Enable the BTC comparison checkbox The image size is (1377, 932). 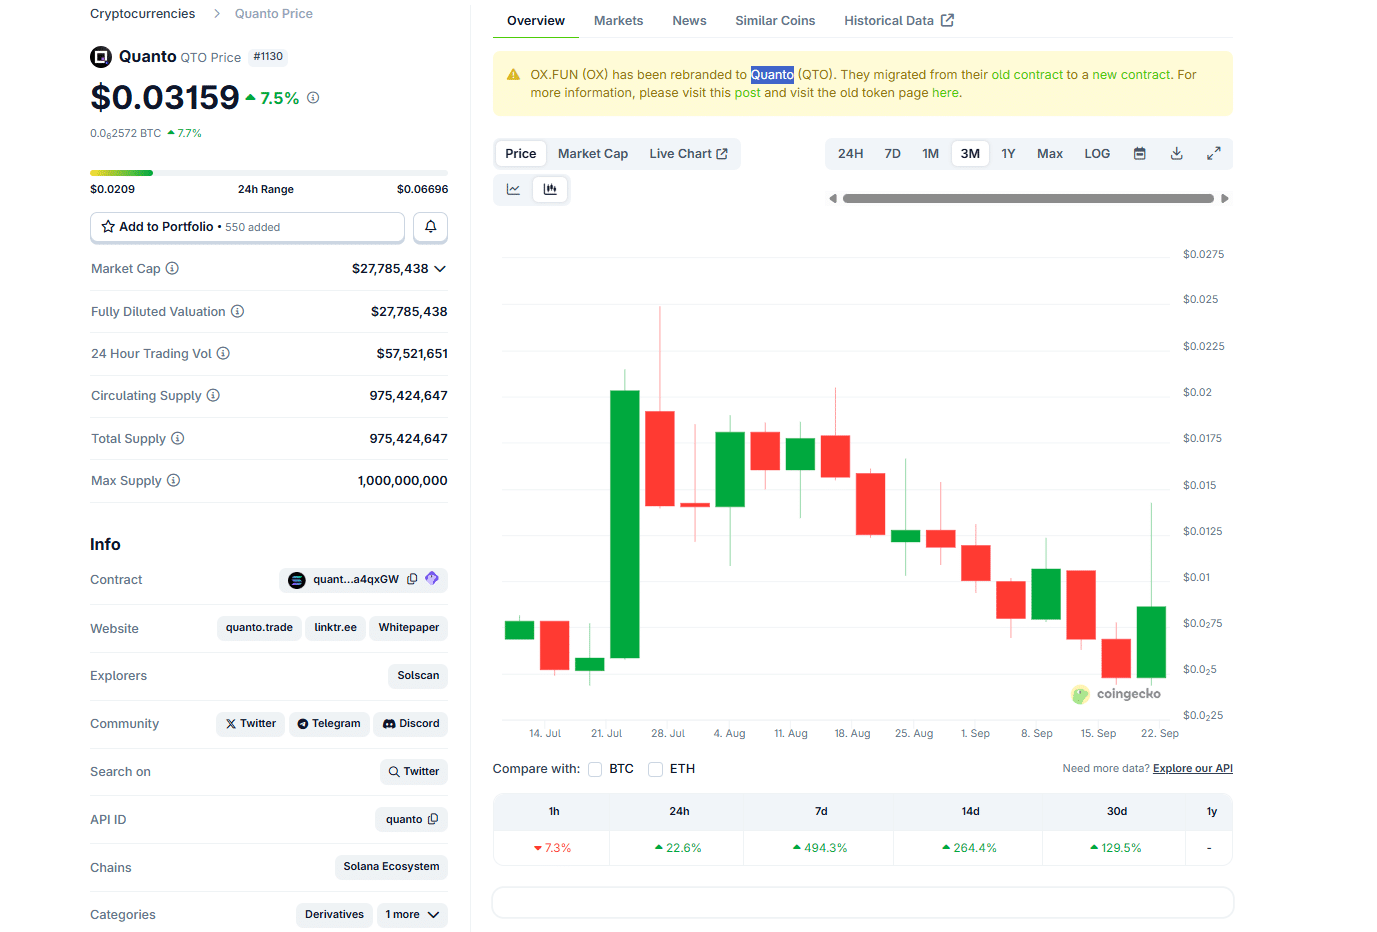point(595,769)
